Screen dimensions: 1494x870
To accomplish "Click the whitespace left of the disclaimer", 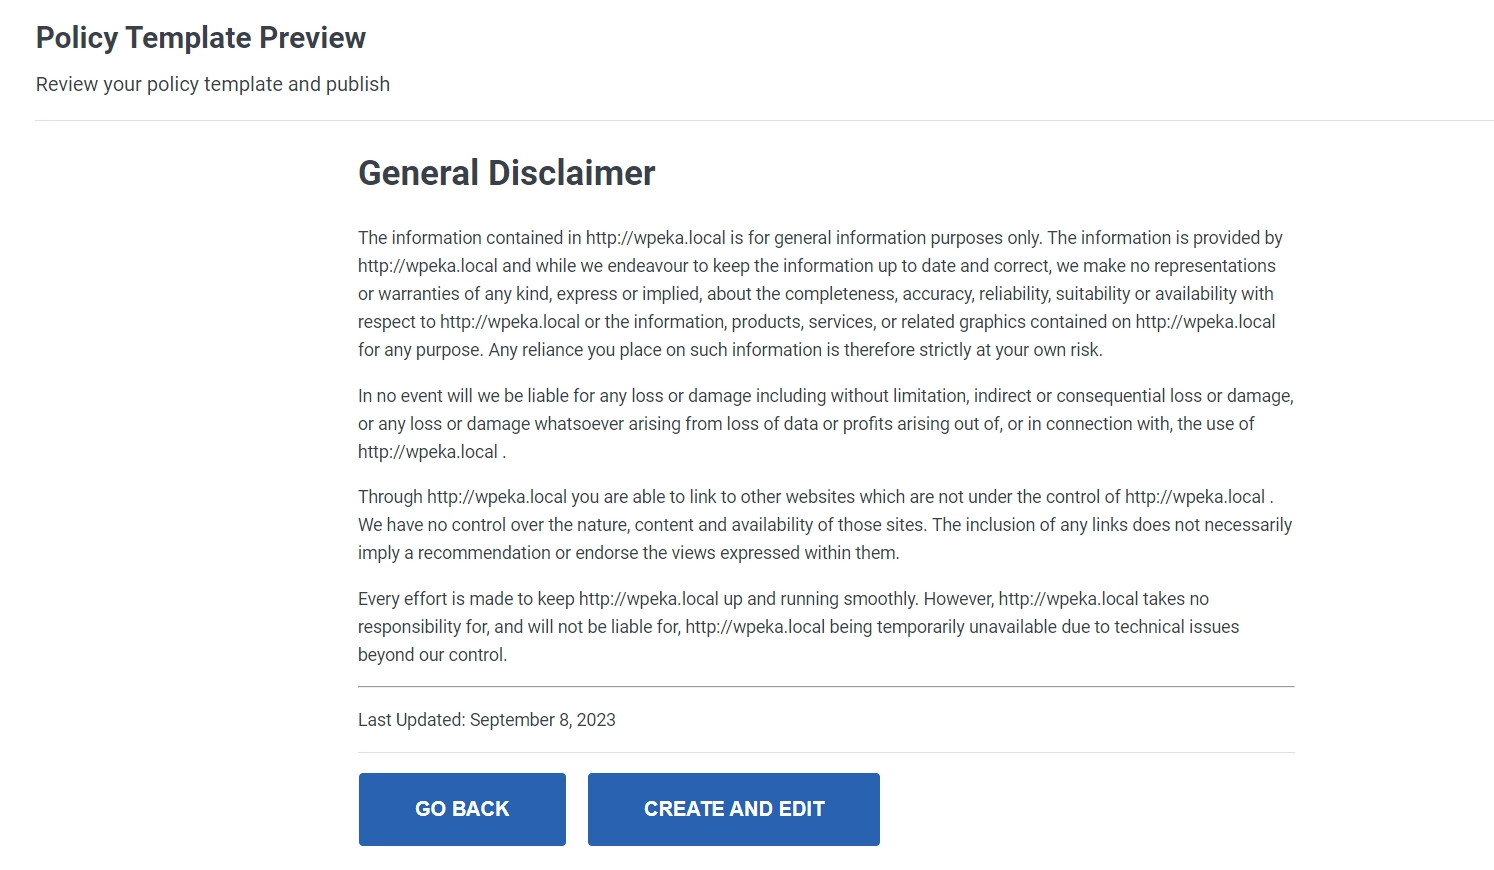I will [x=180, y=400].
